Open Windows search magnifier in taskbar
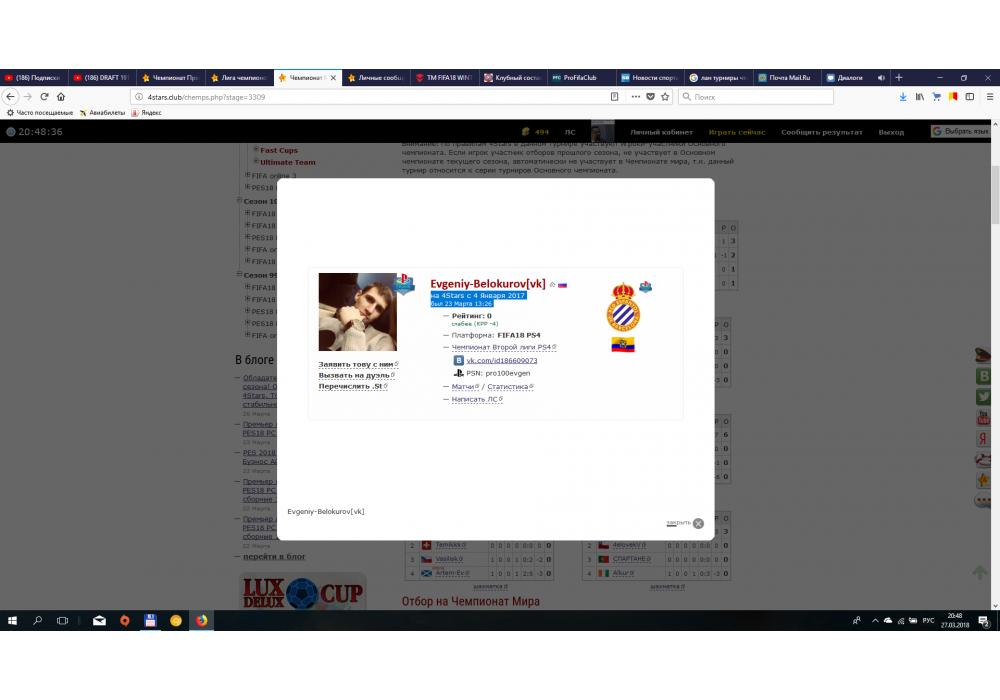The height and width of the screenshot is (700, 1000). [x=38, y=620]
